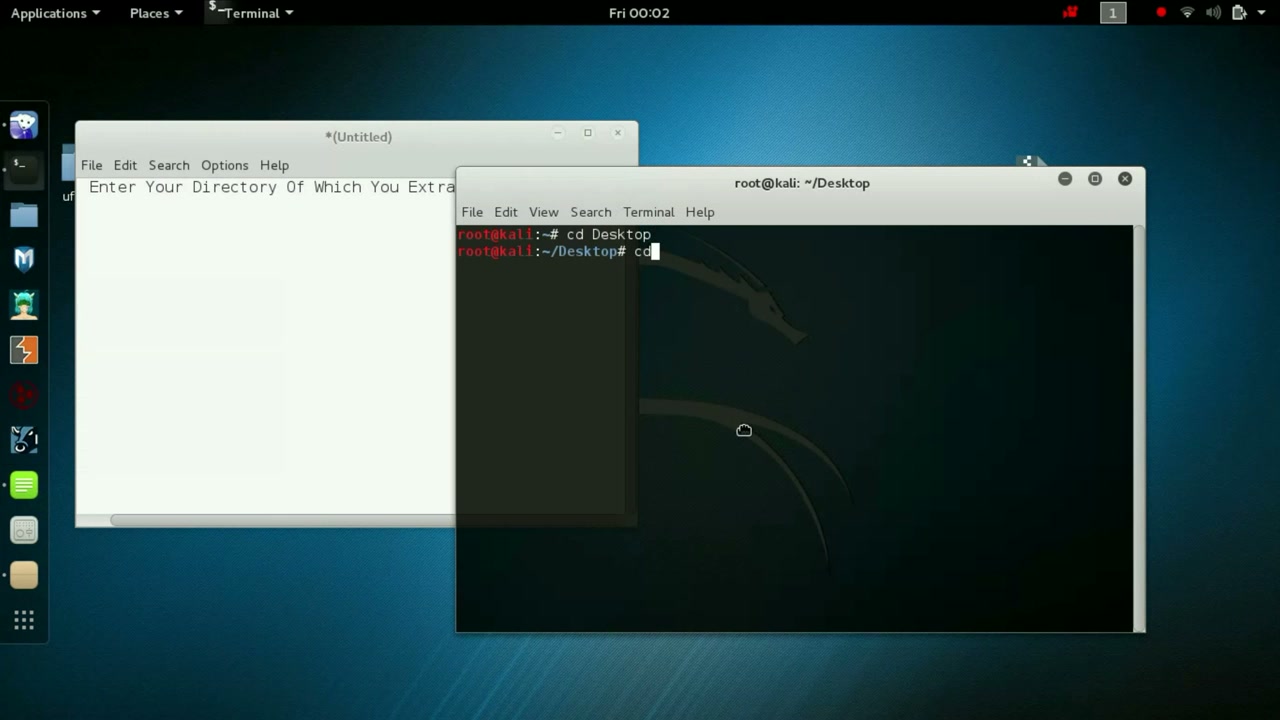Open File menu in the terminal window
The image size is (1280, 720).
(472, 212)
